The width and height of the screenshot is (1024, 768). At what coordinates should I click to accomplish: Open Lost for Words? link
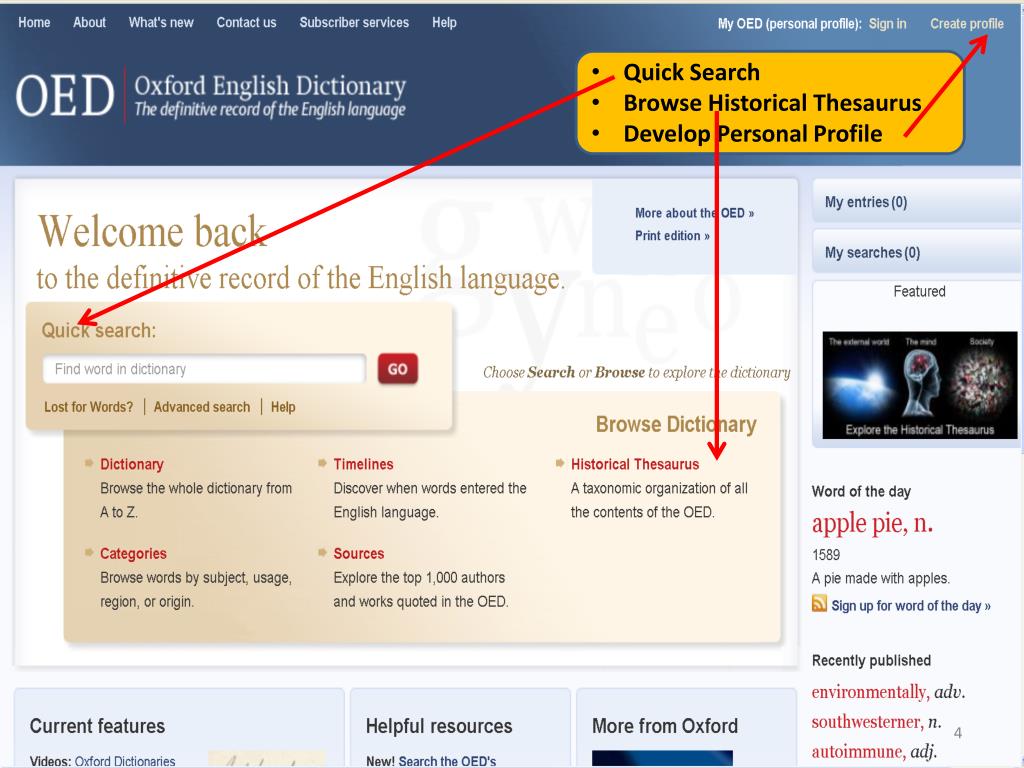tap(88, 407)
